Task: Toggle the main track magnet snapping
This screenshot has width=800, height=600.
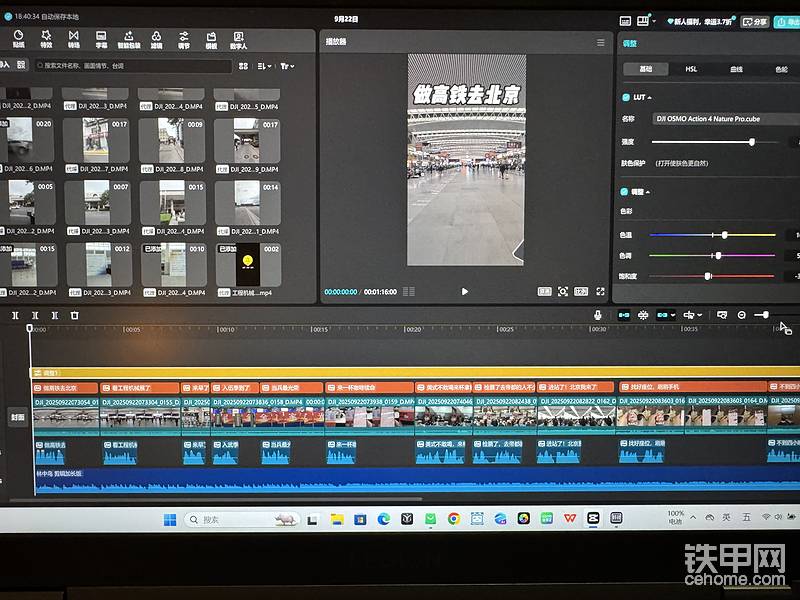Action: (623, 315)
